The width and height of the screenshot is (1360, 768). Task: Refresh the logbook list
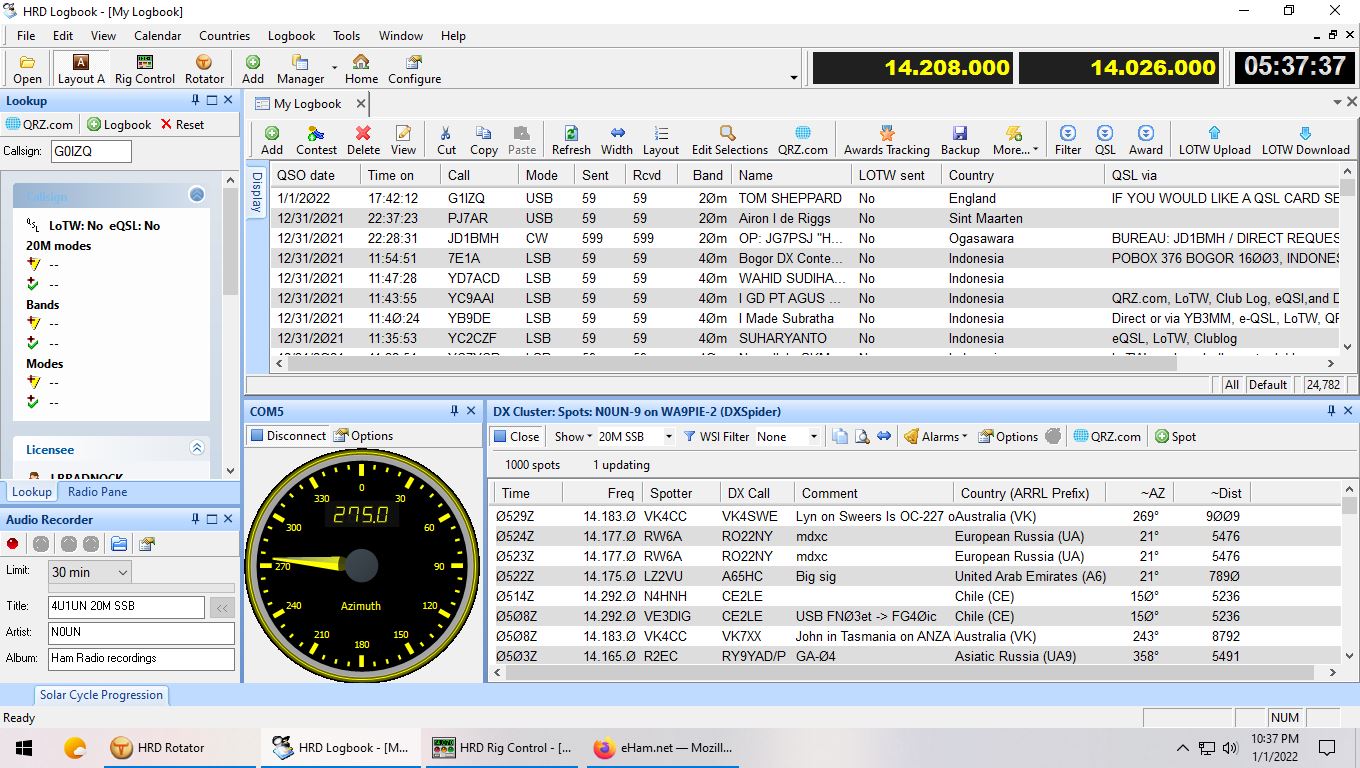[571, 140]
